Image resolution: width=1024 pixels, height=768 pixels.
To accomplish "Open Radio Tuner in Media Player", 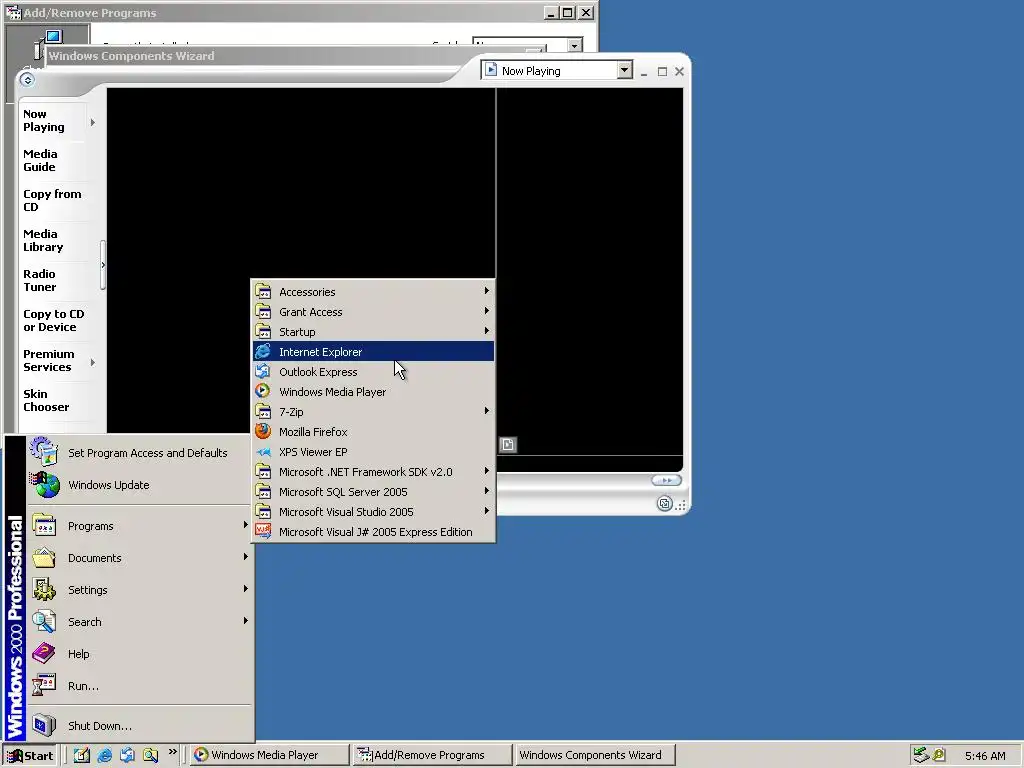I will click(55, 280).
